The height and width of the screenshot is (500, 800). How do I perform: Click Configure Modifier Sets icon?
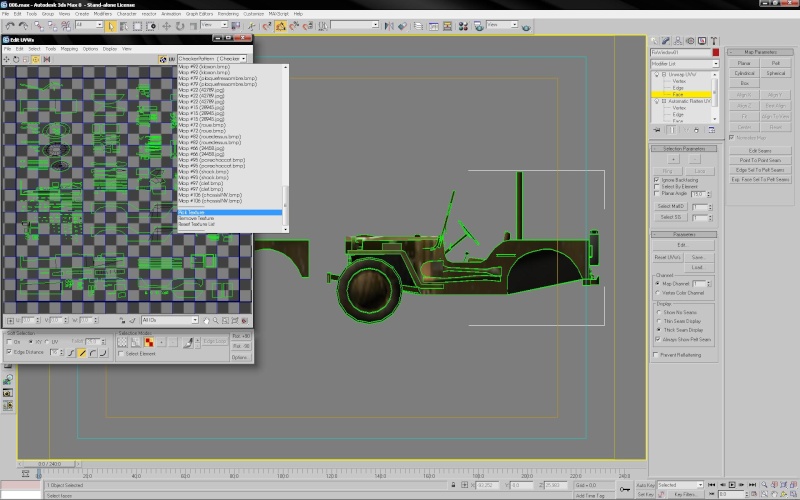coord(712,130)
